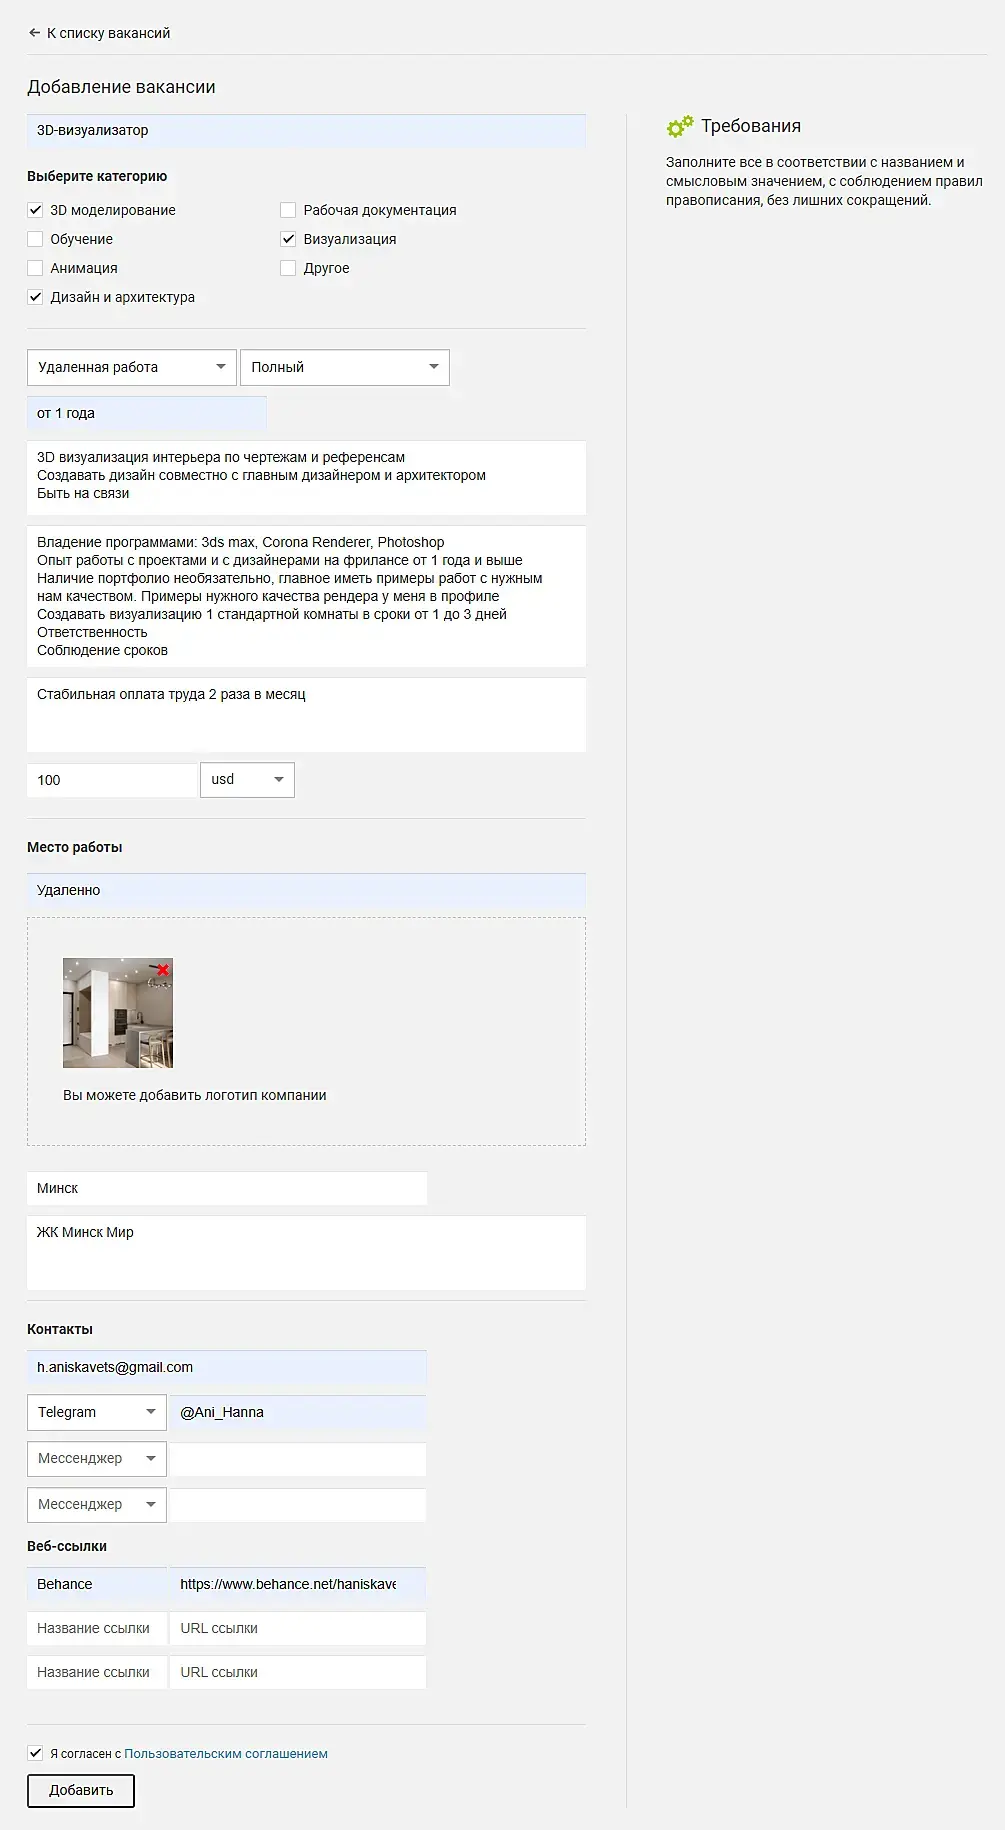The width and height of the screenshot is (1005, 1830).
Task: Click the salary field showing 100
Action: [112, 780]
